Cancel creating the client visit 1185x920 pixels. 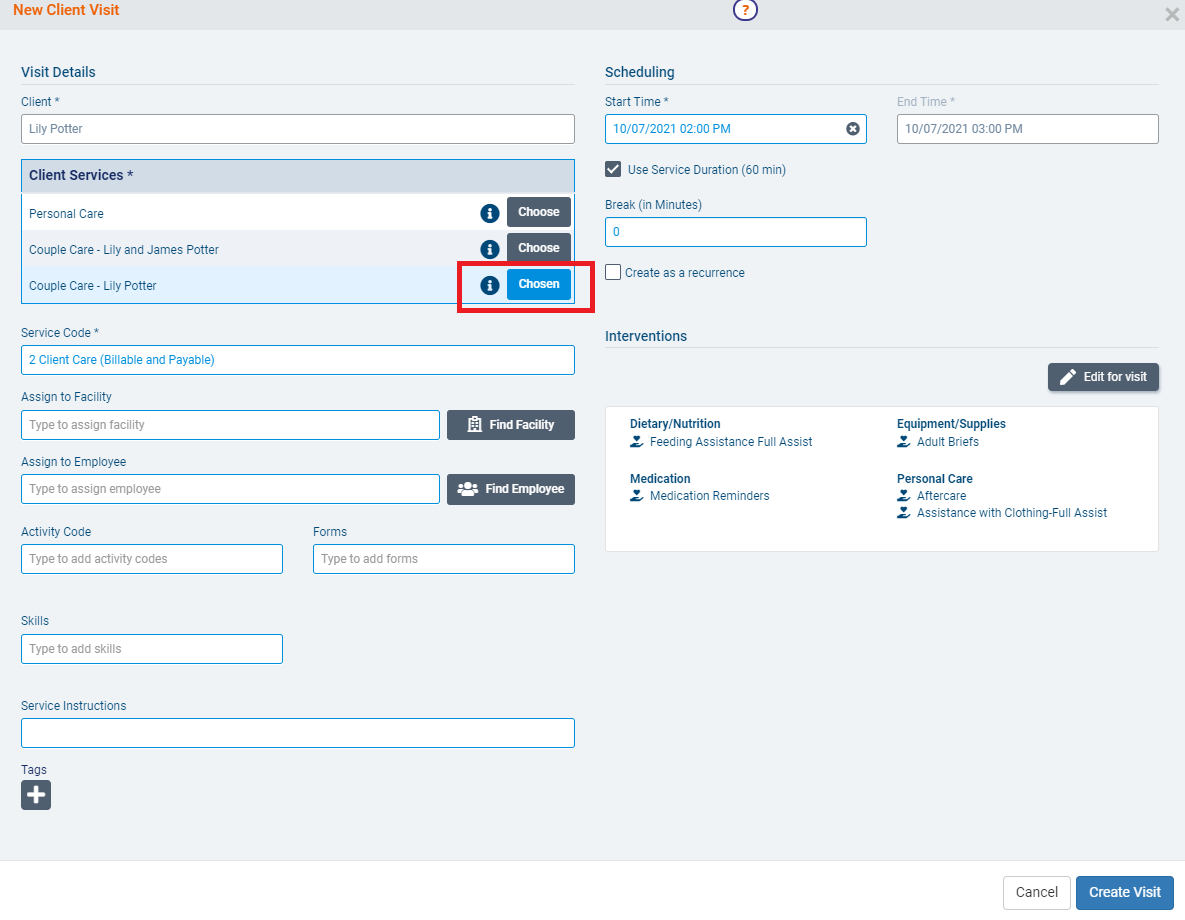tap(1036, 892)
